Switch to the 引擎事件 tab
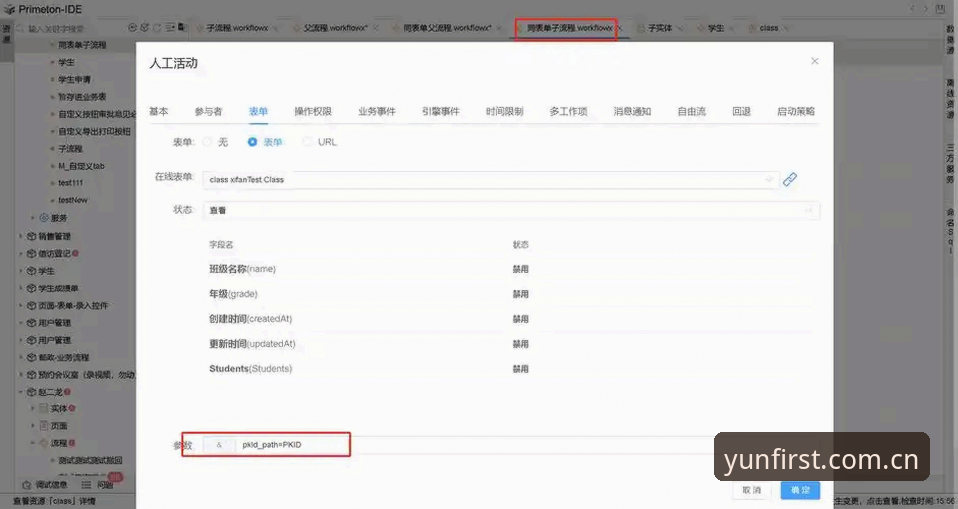Viewport: 958px width, 509px height. point(441,111)
